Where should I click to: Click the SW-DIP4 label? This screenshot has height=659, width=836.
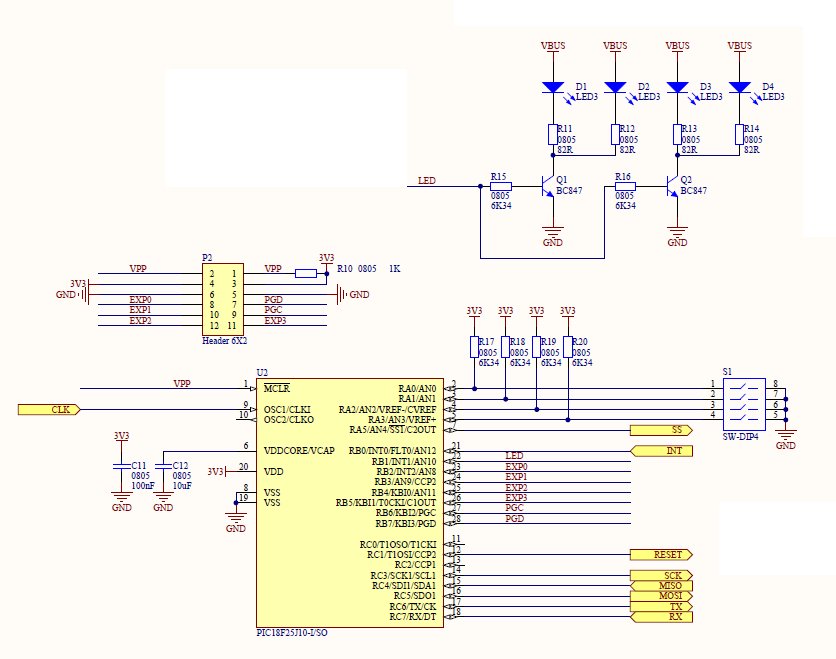tap(741, 437)
